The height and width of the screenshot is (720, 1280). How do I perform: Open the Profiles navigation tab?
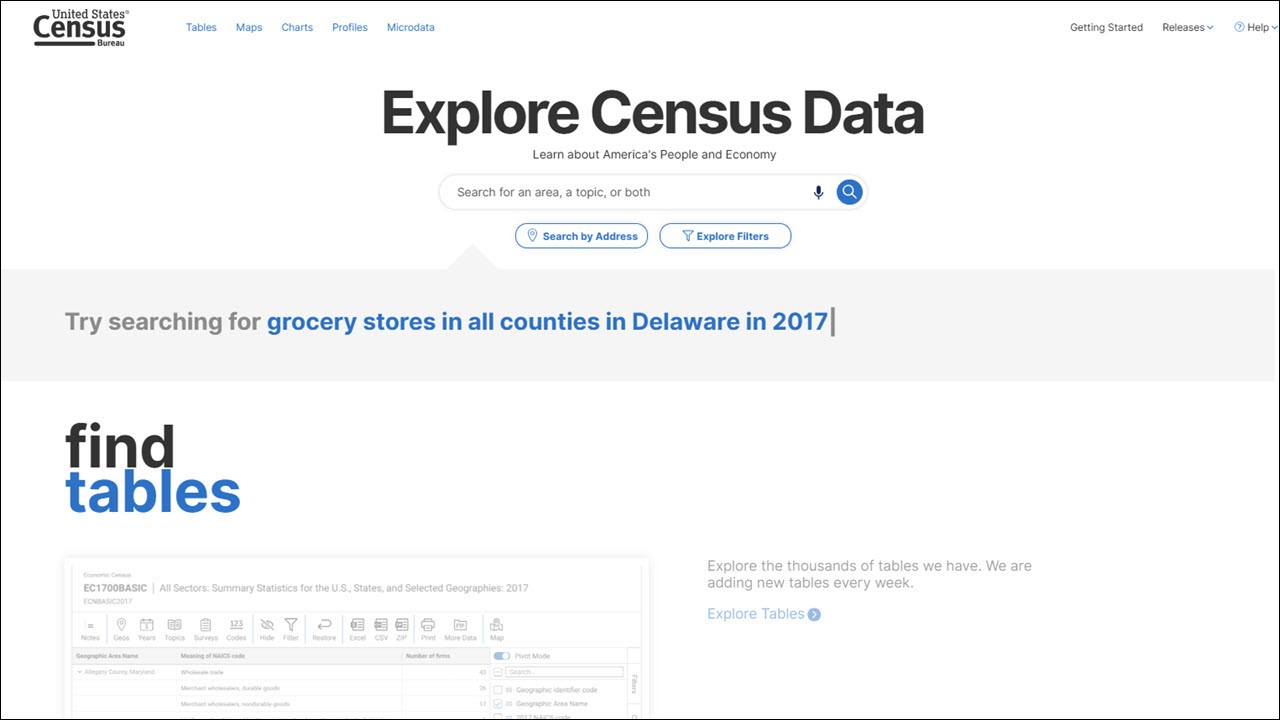click(350, 28)
